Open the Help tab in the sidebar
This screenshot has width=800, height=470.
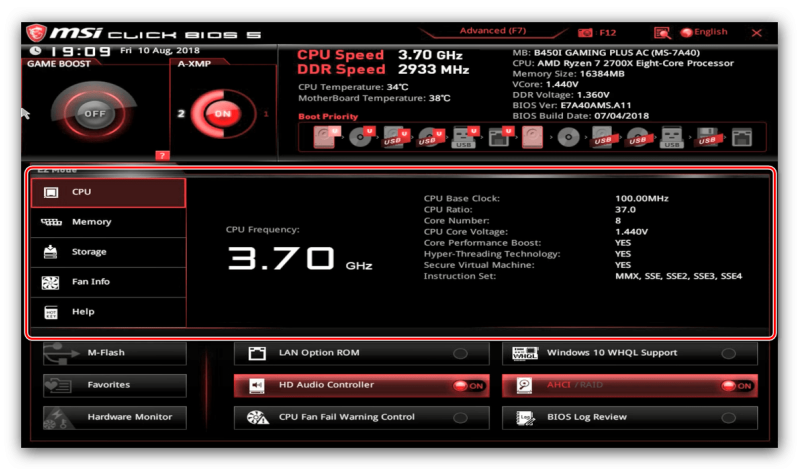coord(108,312)
